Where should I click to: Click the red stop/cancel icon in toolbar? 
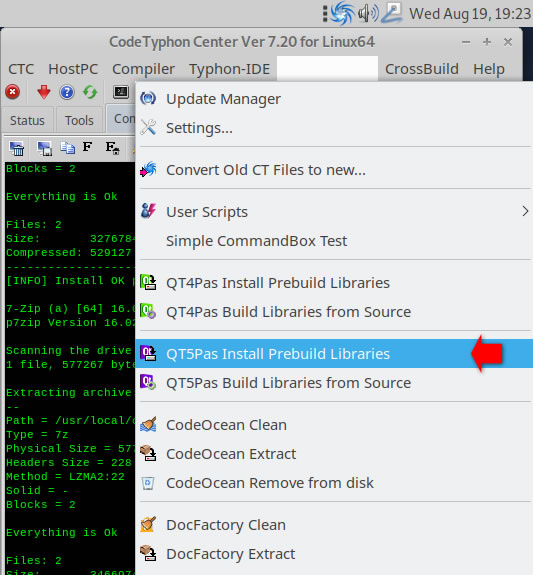click(x=12, y=92)
